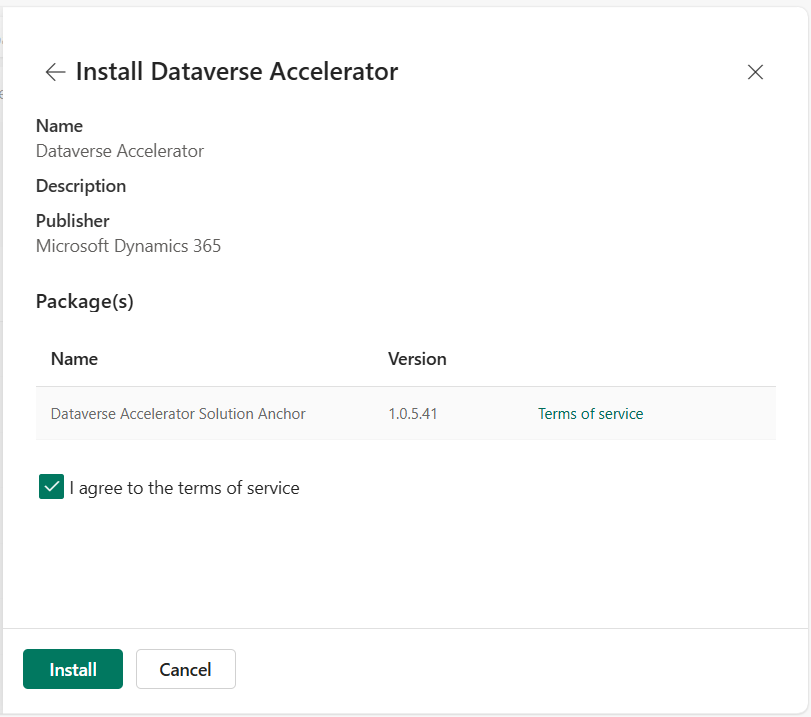Click the bold Name field label above Description
The height and width of the screenshot is (717, 811).
coord(59,126)
